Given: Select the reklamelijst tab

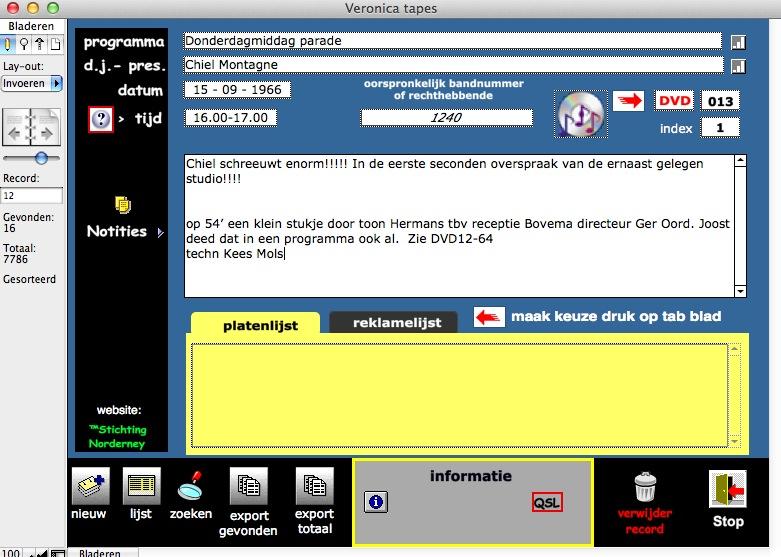Looking at the screenshot, I should (x=392, y=323).
